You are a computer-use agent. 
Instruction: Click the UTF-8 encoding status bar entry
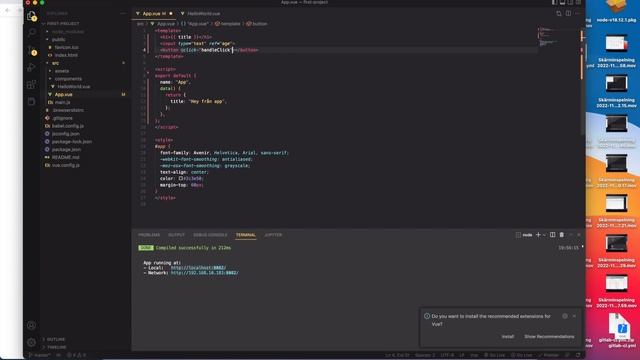[447, 355]
